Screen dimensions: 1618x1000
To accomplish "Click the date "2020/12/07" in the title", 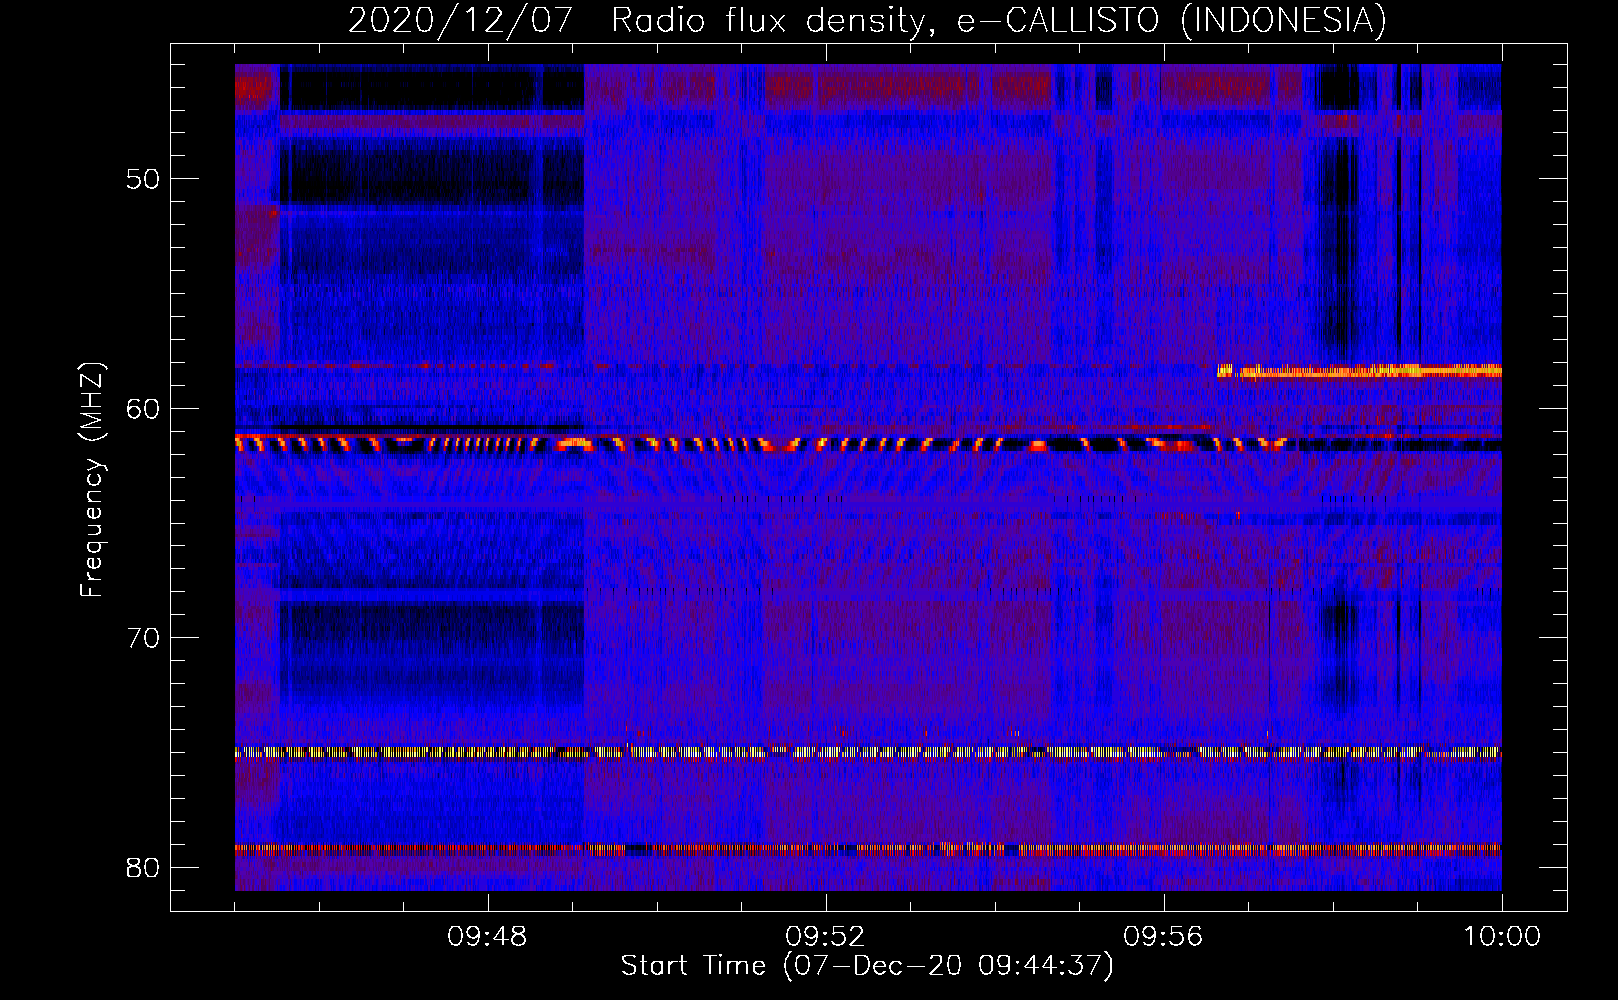I will point(460,20).
